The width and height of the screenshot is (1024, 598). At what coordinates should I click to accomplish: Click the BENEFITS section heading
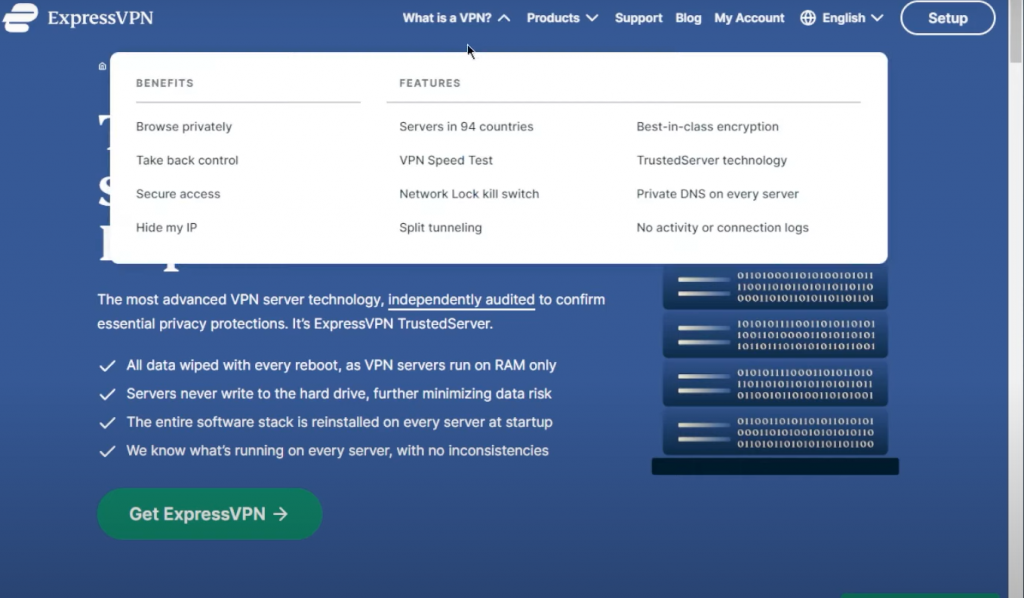pyautogui.click(x=165, y=83)
